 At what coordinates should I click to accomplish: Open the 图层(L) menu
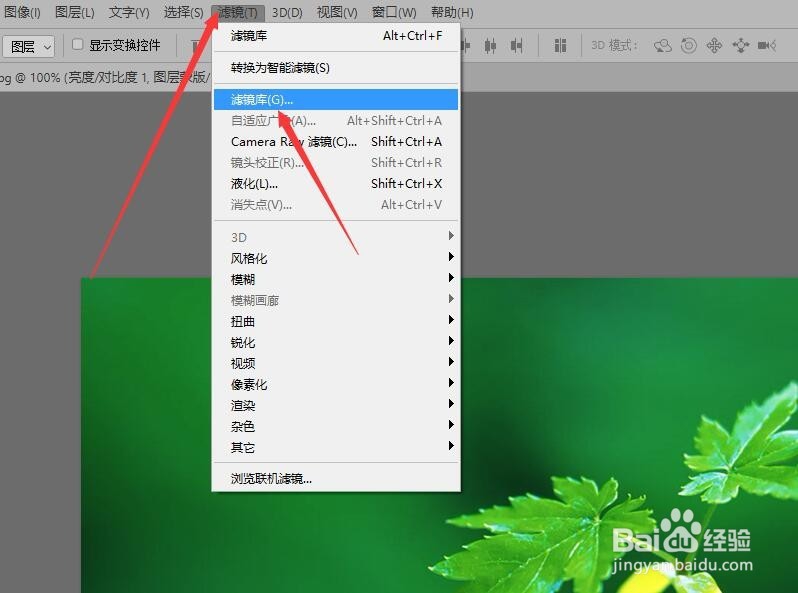click(75, 12)
